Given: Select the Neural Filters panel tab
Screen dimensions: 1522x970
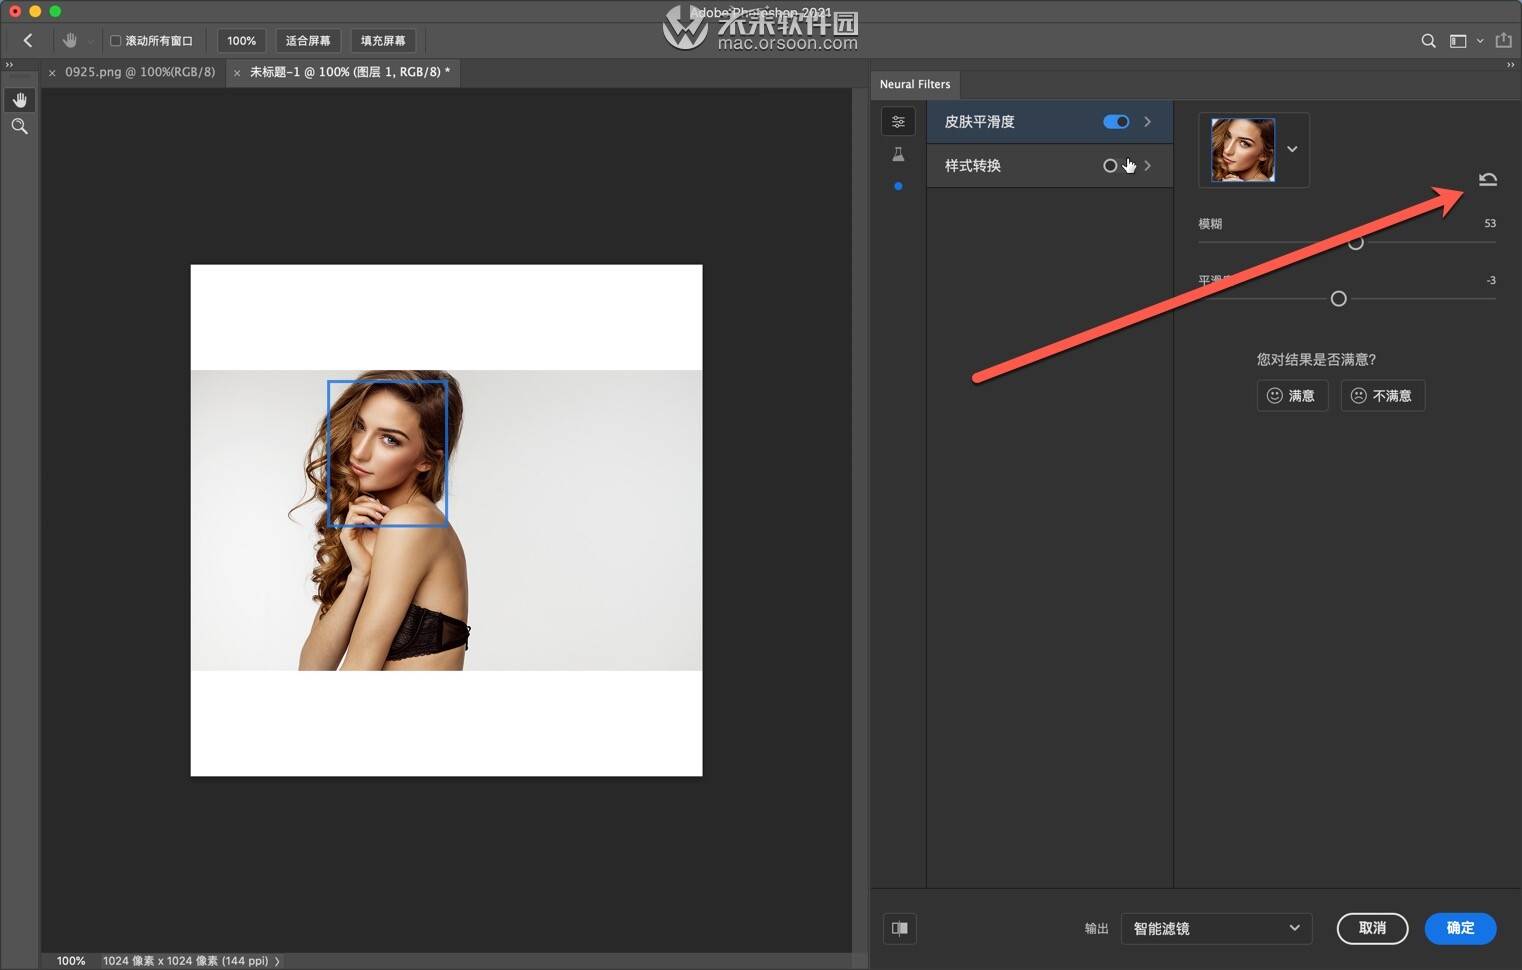Looking at the screenshot, I should [x=915, y=84].
